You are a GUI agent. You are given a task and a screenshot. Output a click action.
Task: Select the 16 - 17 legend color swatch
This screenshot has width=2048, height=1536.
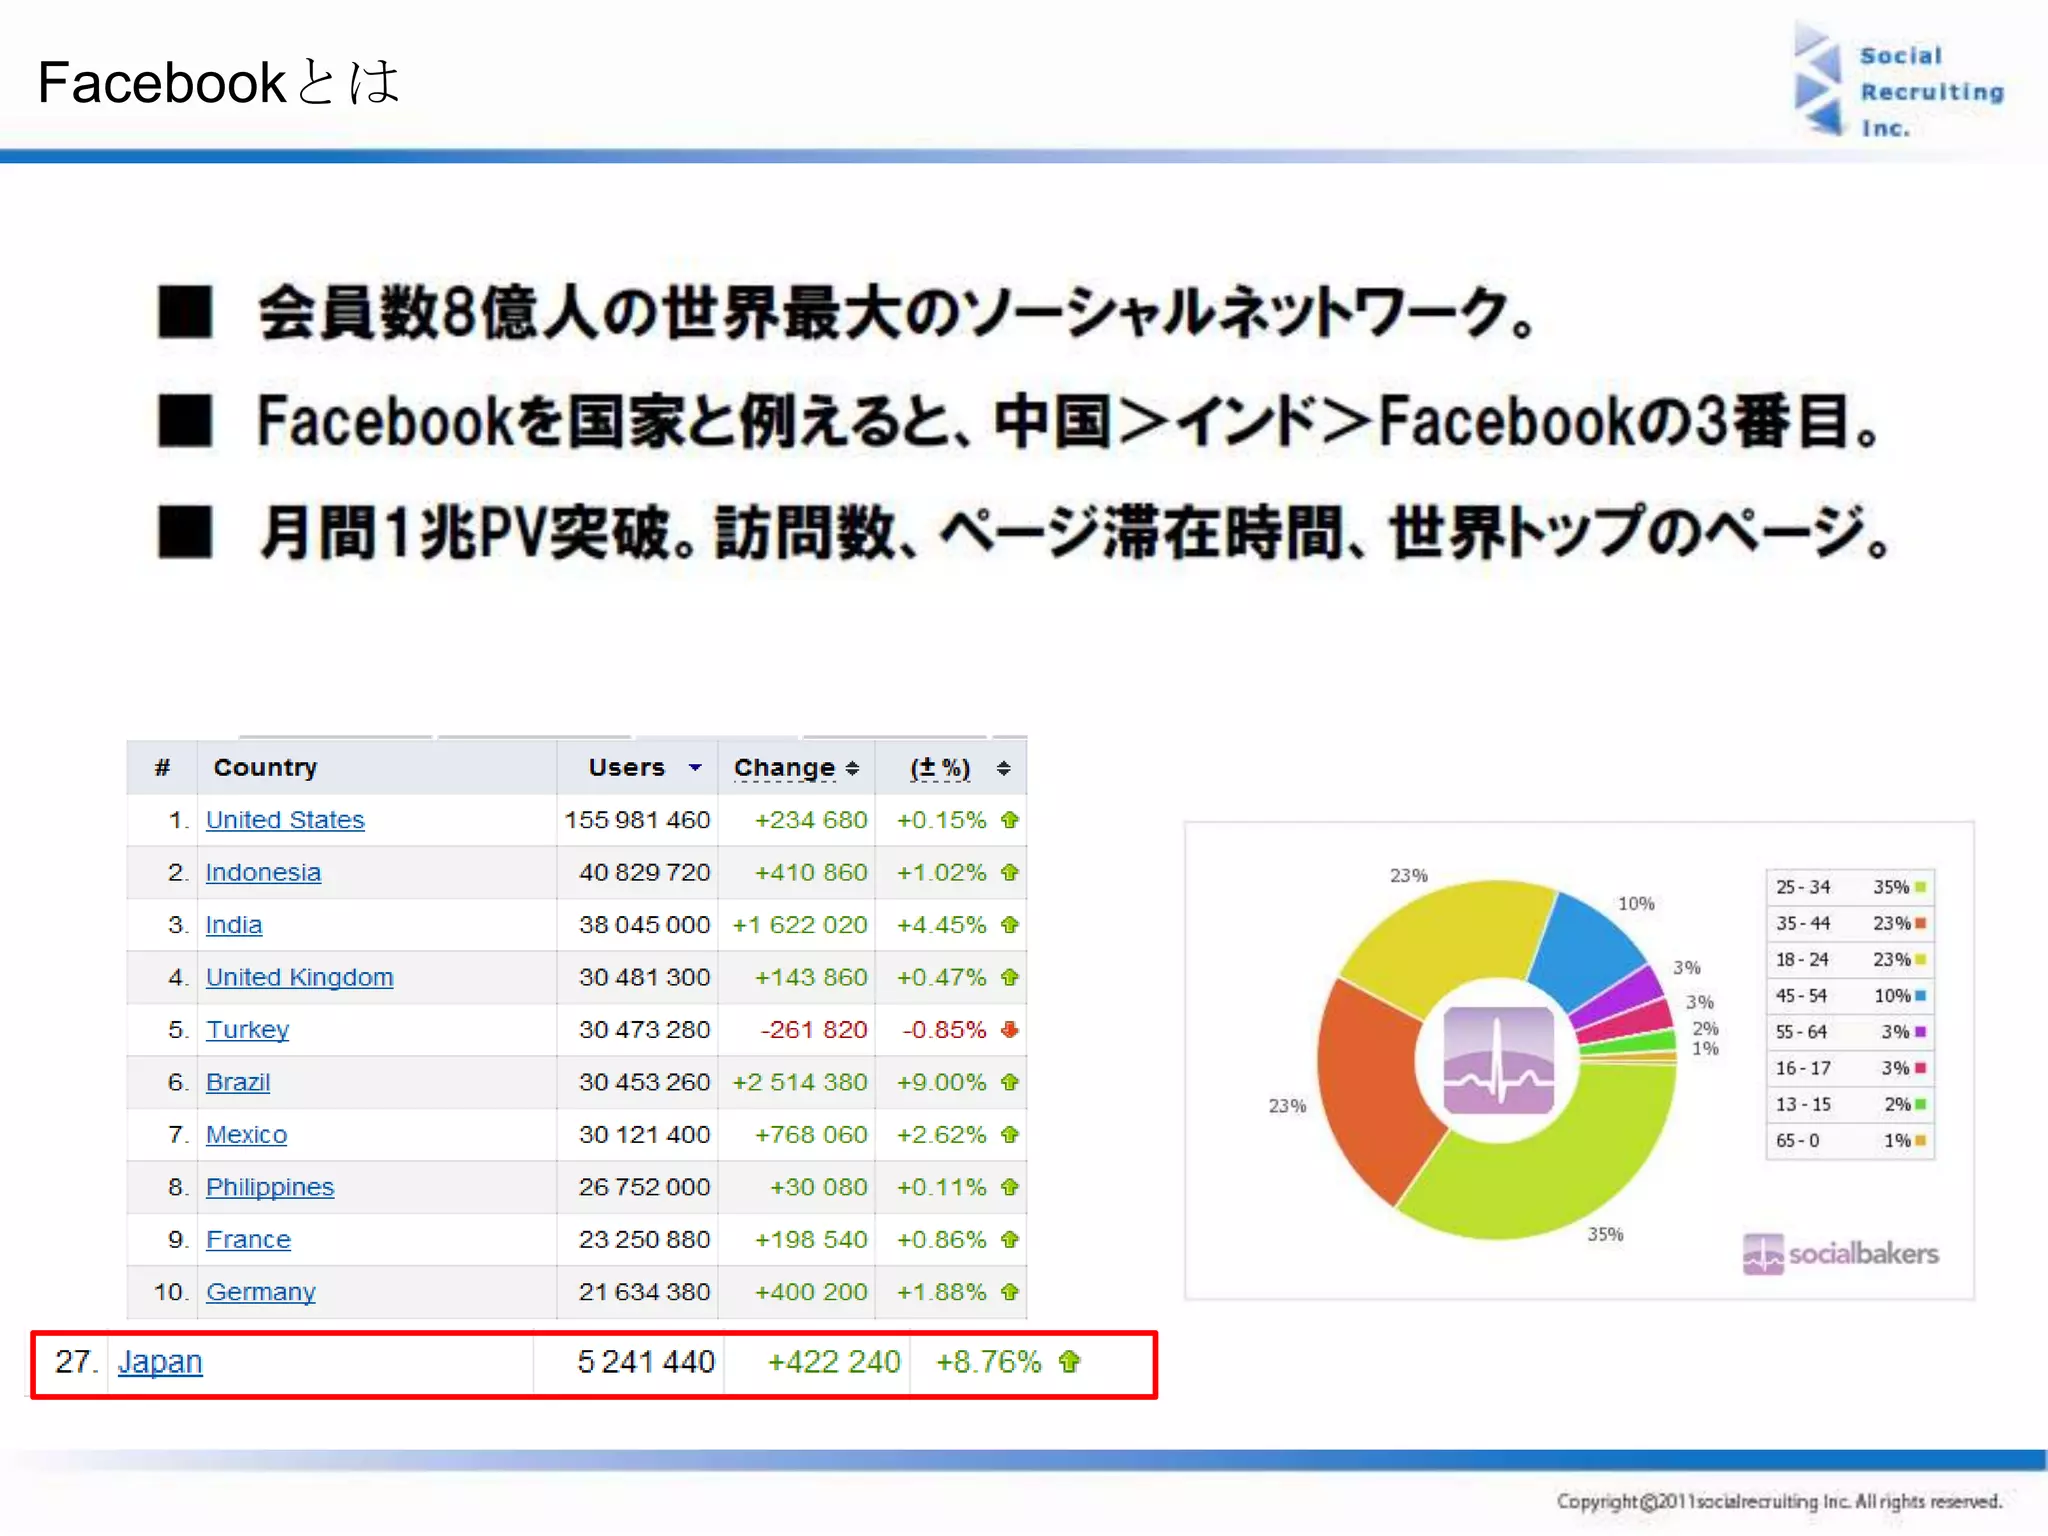(x=1921, y=1068)
